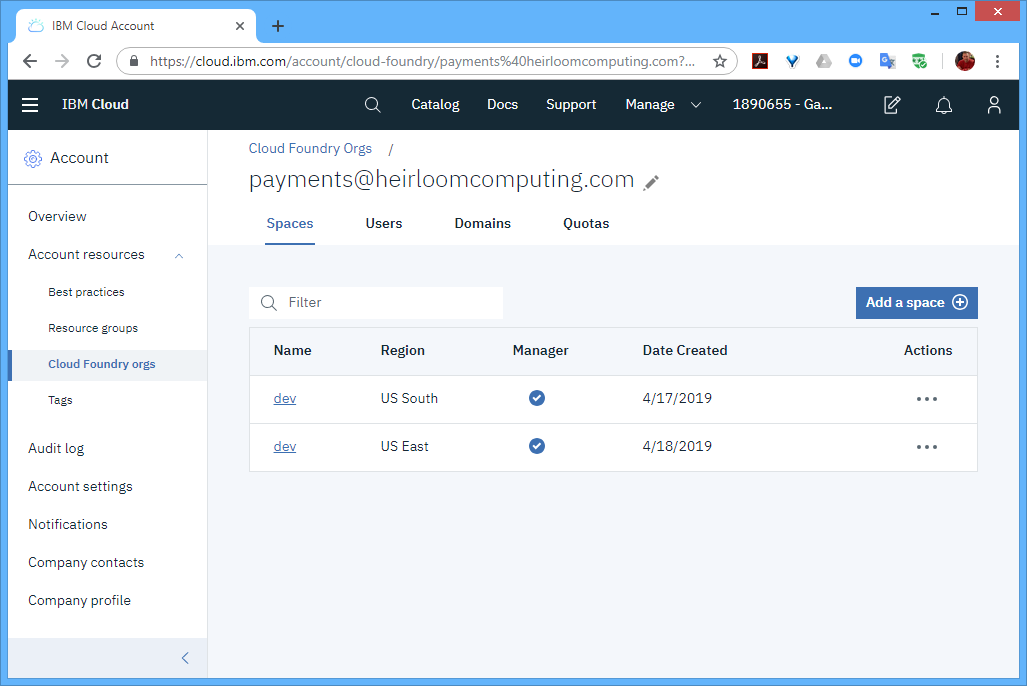Open the Audit log page

tap(56, 449)
